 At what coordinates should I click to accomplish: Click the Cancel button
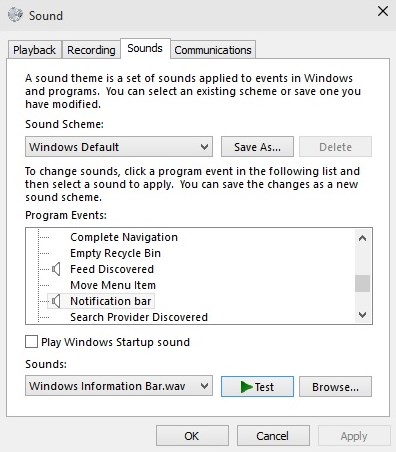(x=273, y=436)
